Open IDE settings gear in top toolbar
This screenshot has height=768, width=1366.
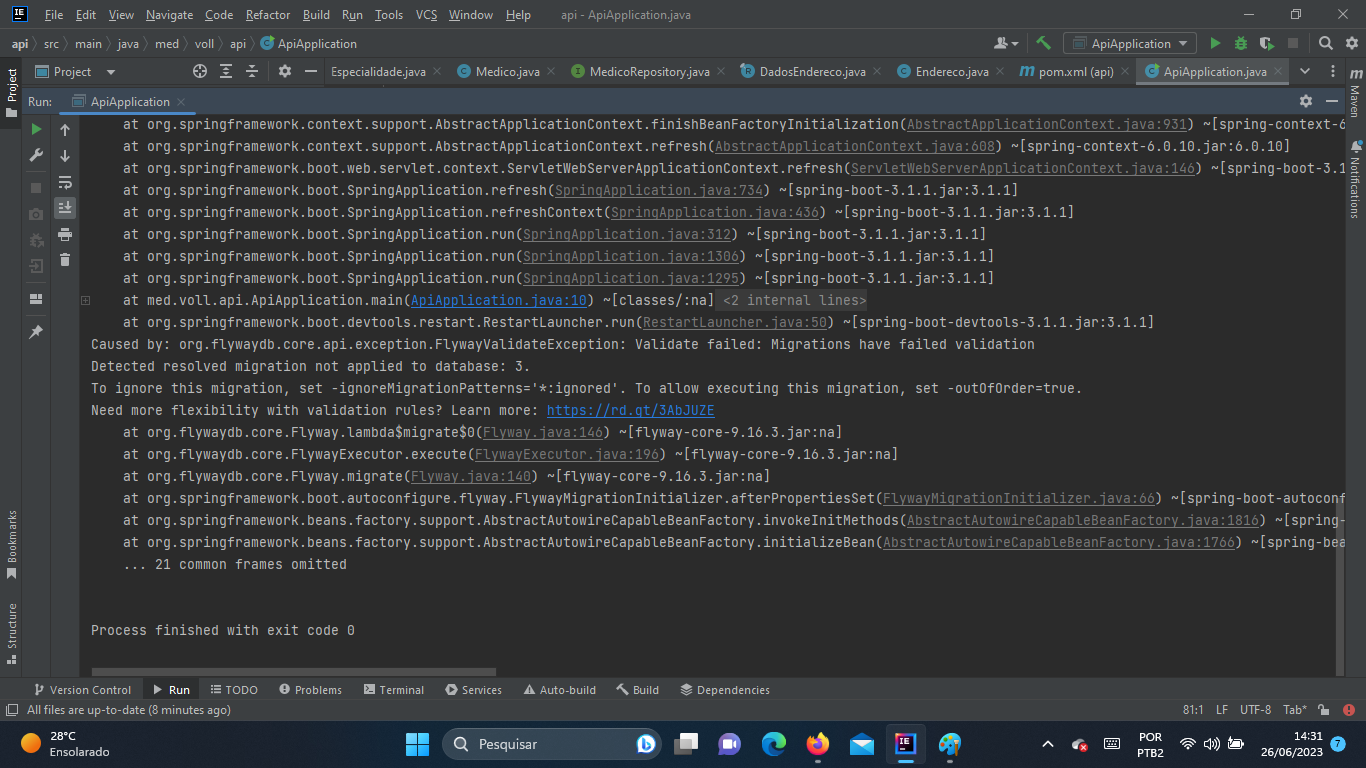tap(1350, 43)
